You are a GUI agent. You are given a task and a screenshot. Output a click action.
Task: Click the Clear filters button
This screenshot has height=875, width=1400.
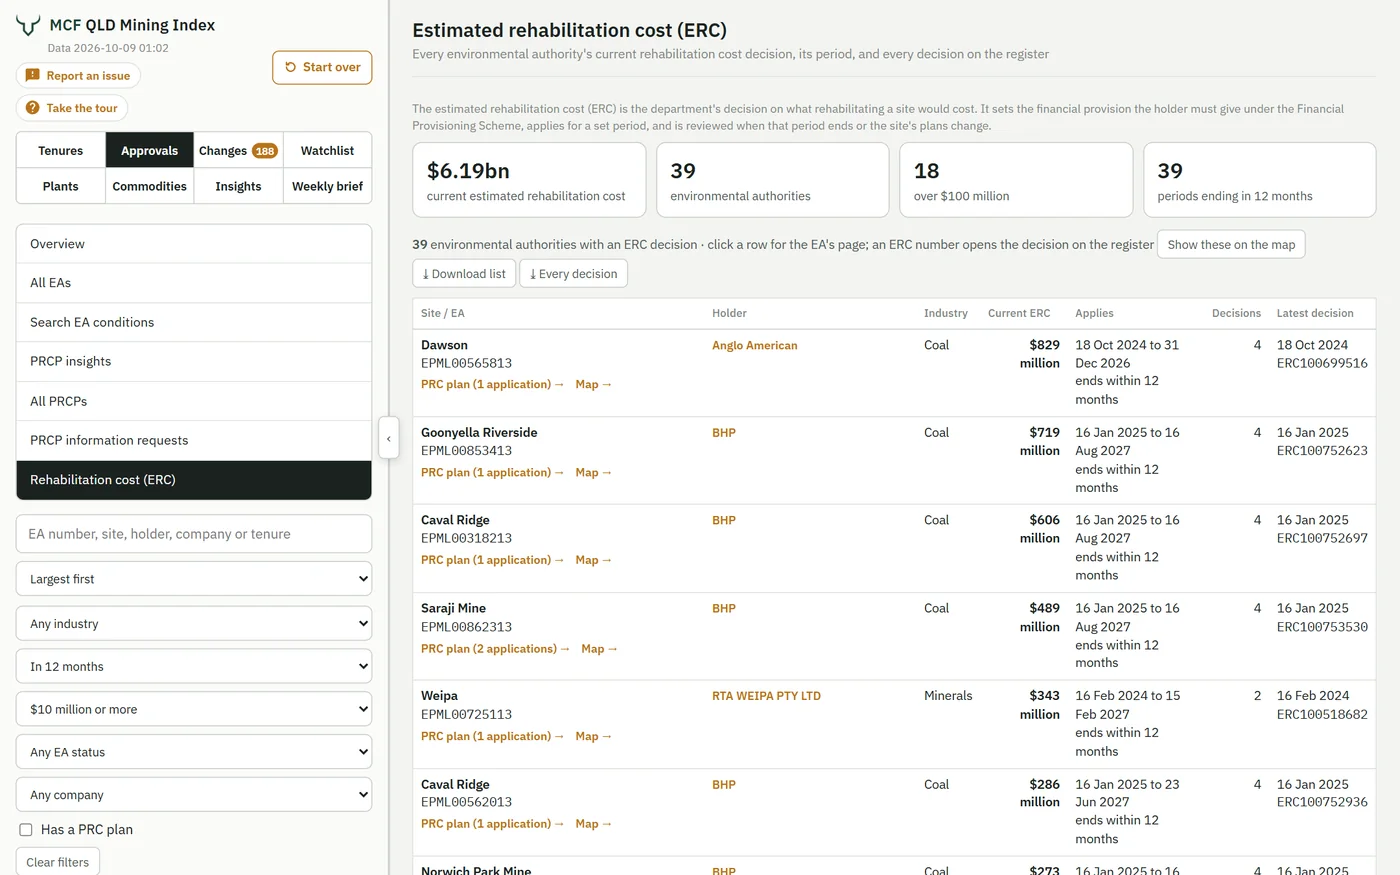click(58, 862)
